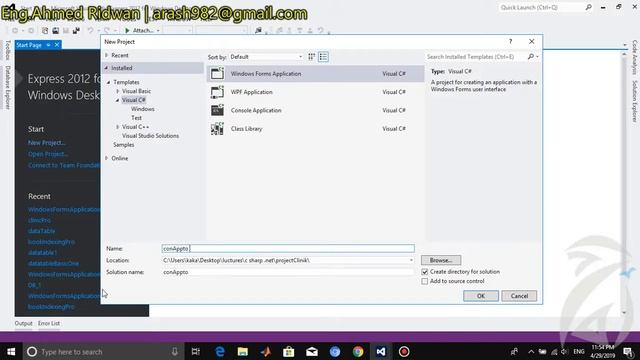Click Open Project link on Start Page
640x360 pixels.
coord(48,154)
